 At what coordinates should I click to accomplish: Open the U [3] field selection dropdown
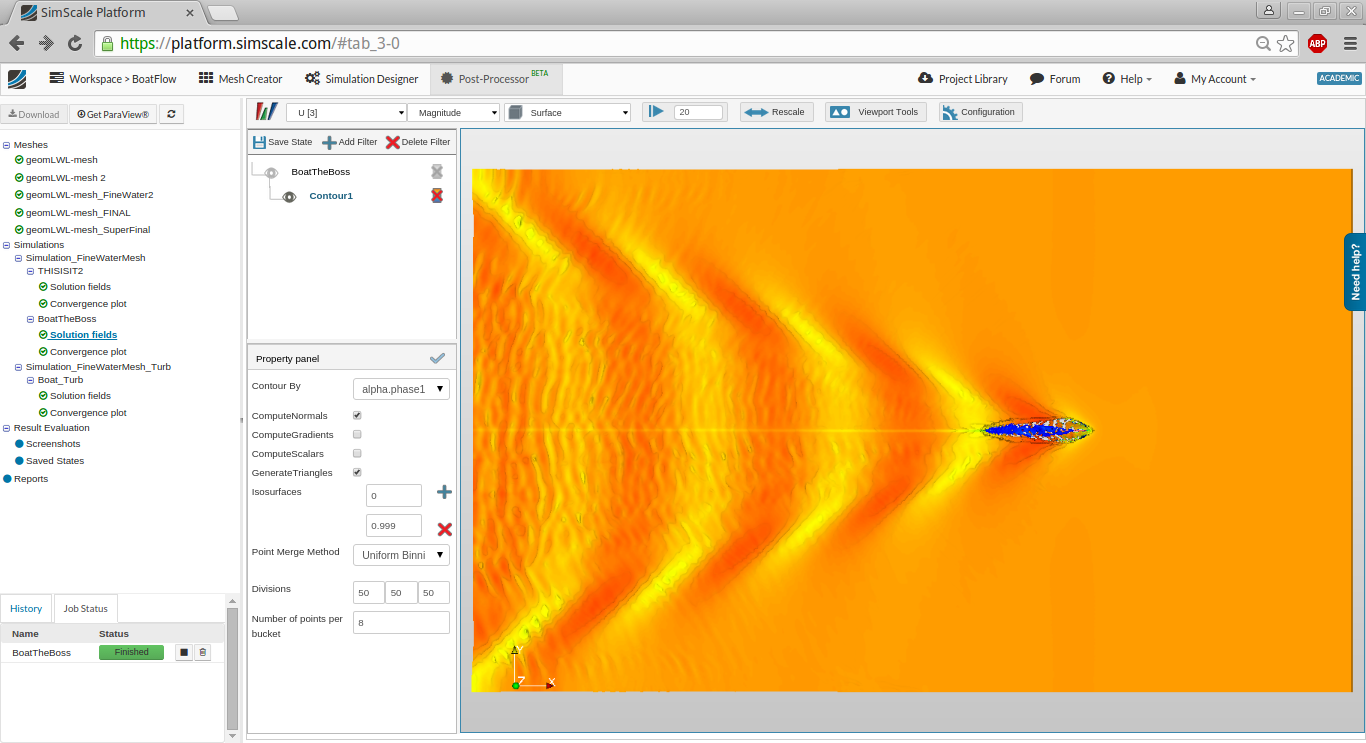tap(346, 113)
